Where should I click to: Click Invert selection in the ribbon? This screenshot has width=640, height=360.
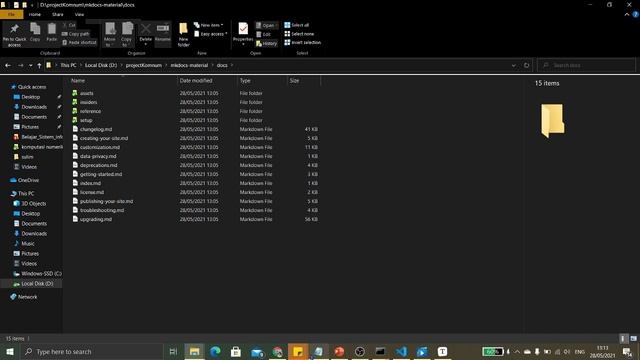click(x=302, y=42)
